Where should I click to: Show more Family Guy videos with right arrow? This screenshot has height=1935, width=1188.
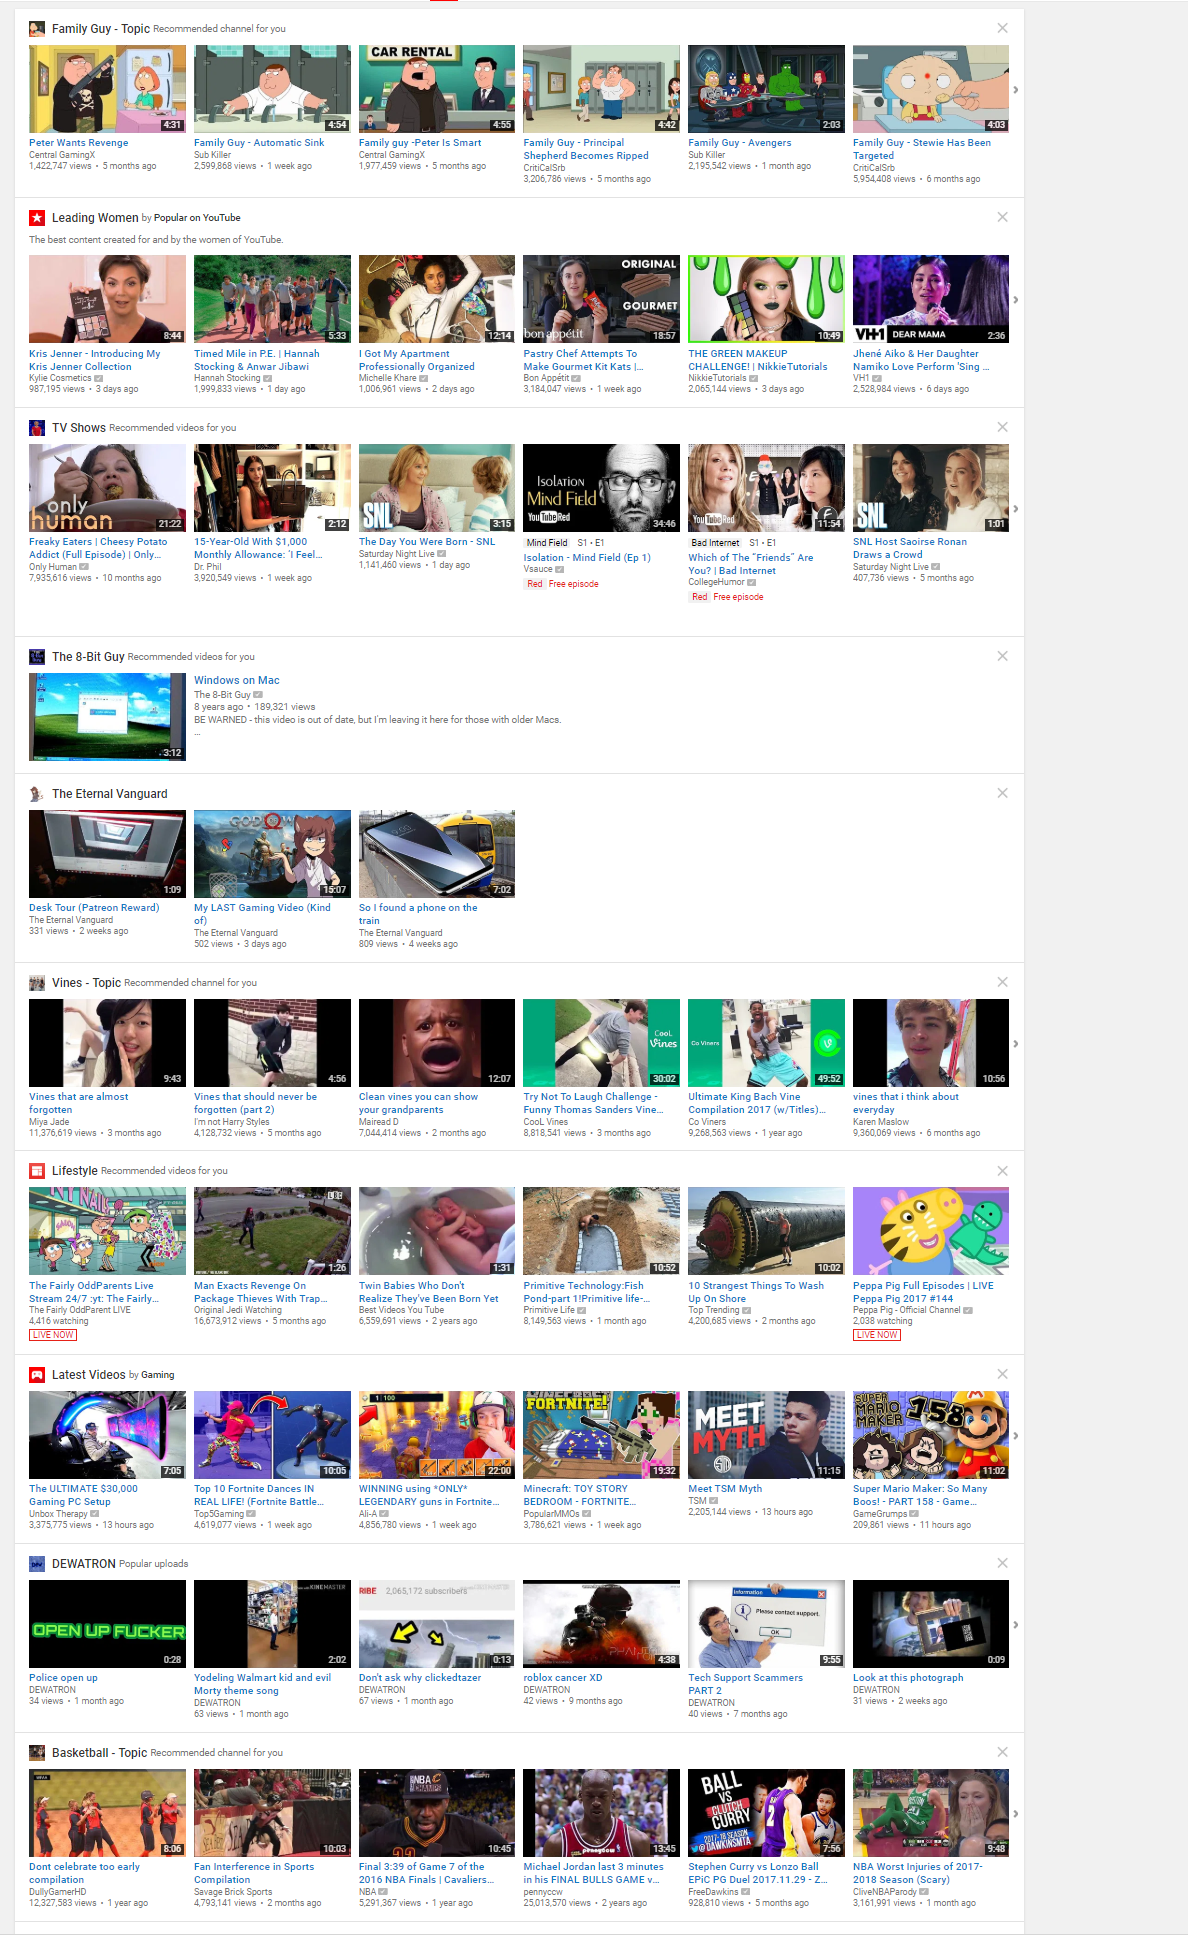pos(1016,90)
